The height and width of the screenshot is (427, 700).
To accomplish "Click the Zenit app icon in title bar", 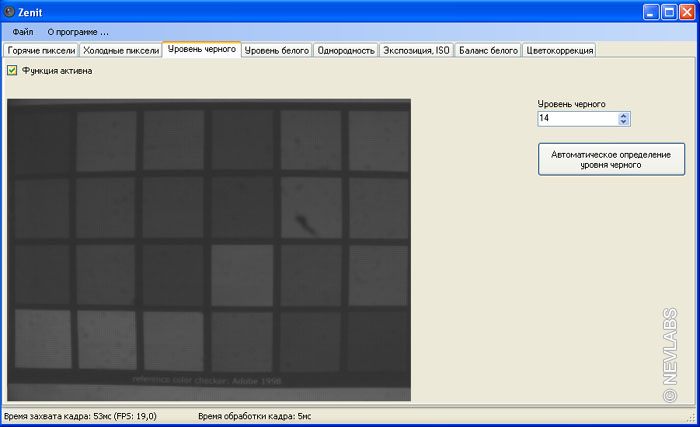I will click(10, 10).
